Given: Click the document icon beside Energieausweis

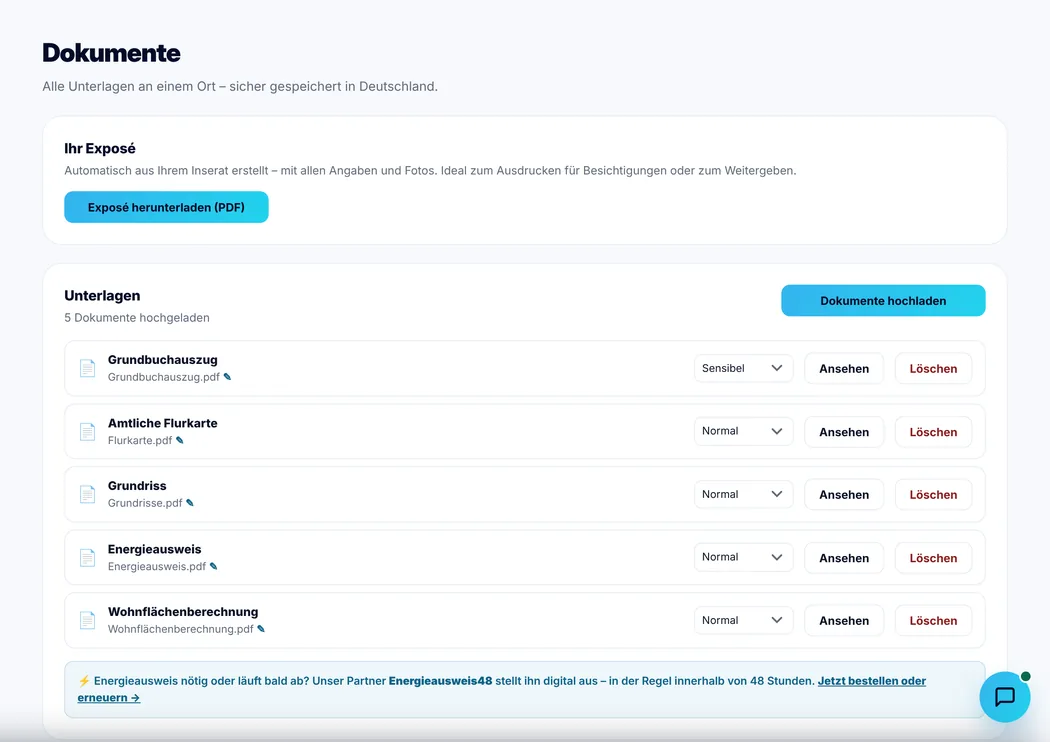Looking at the screenshot, I should click(88, 558).
